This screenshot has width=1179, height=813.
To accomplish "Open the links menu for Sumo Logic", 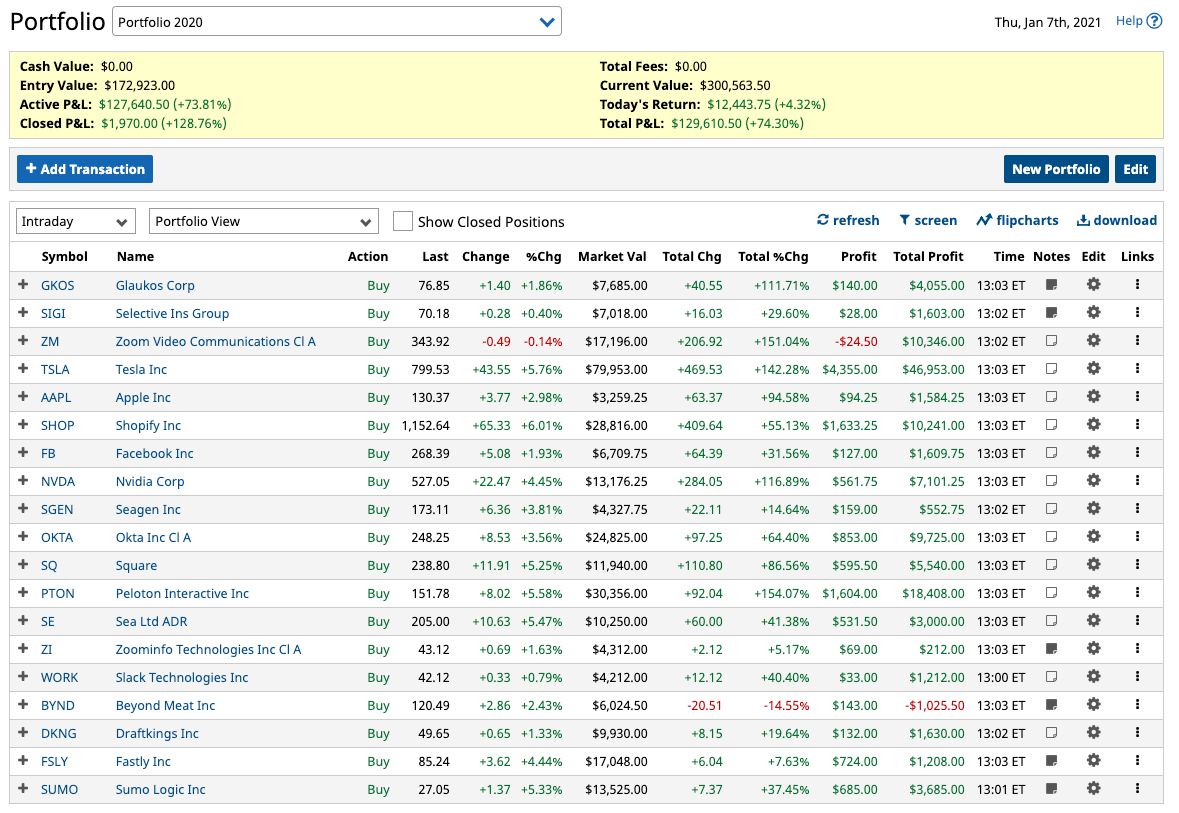I will (x=1137, y=789).
